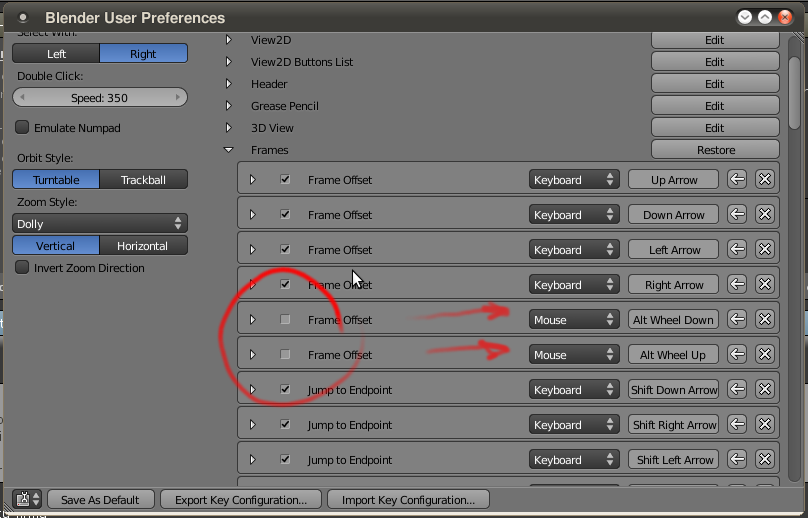Open the Mouse type dropdown for Alt Wheel Up

click(574, 355)
